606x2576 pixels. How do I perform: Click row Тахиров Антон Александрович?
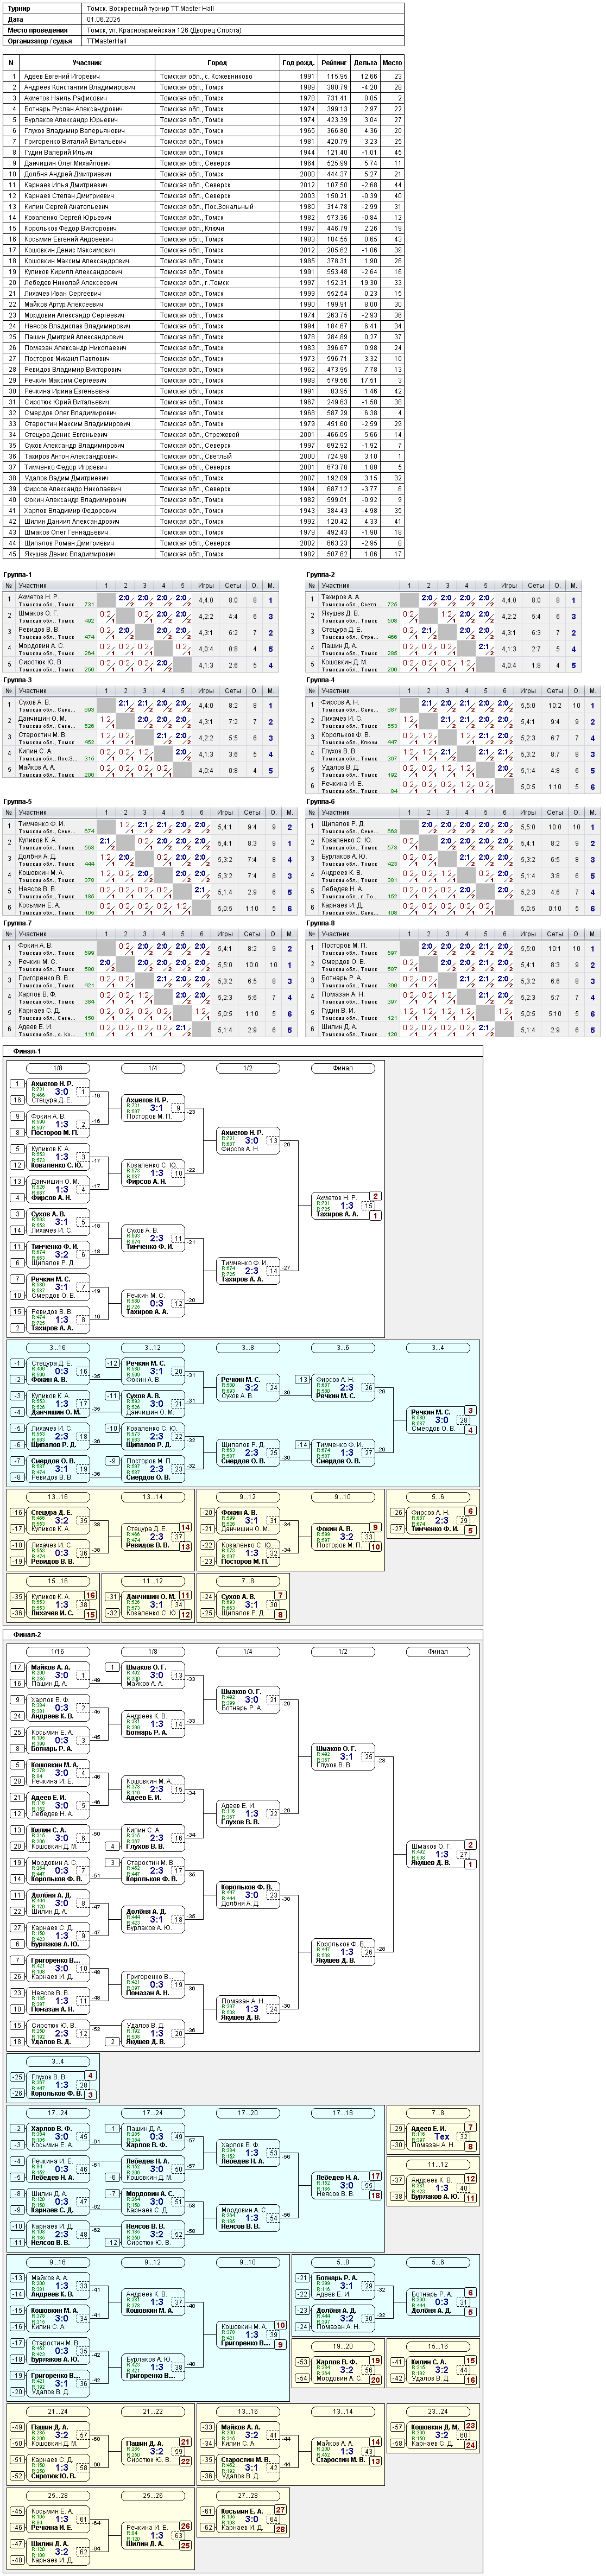204,456
